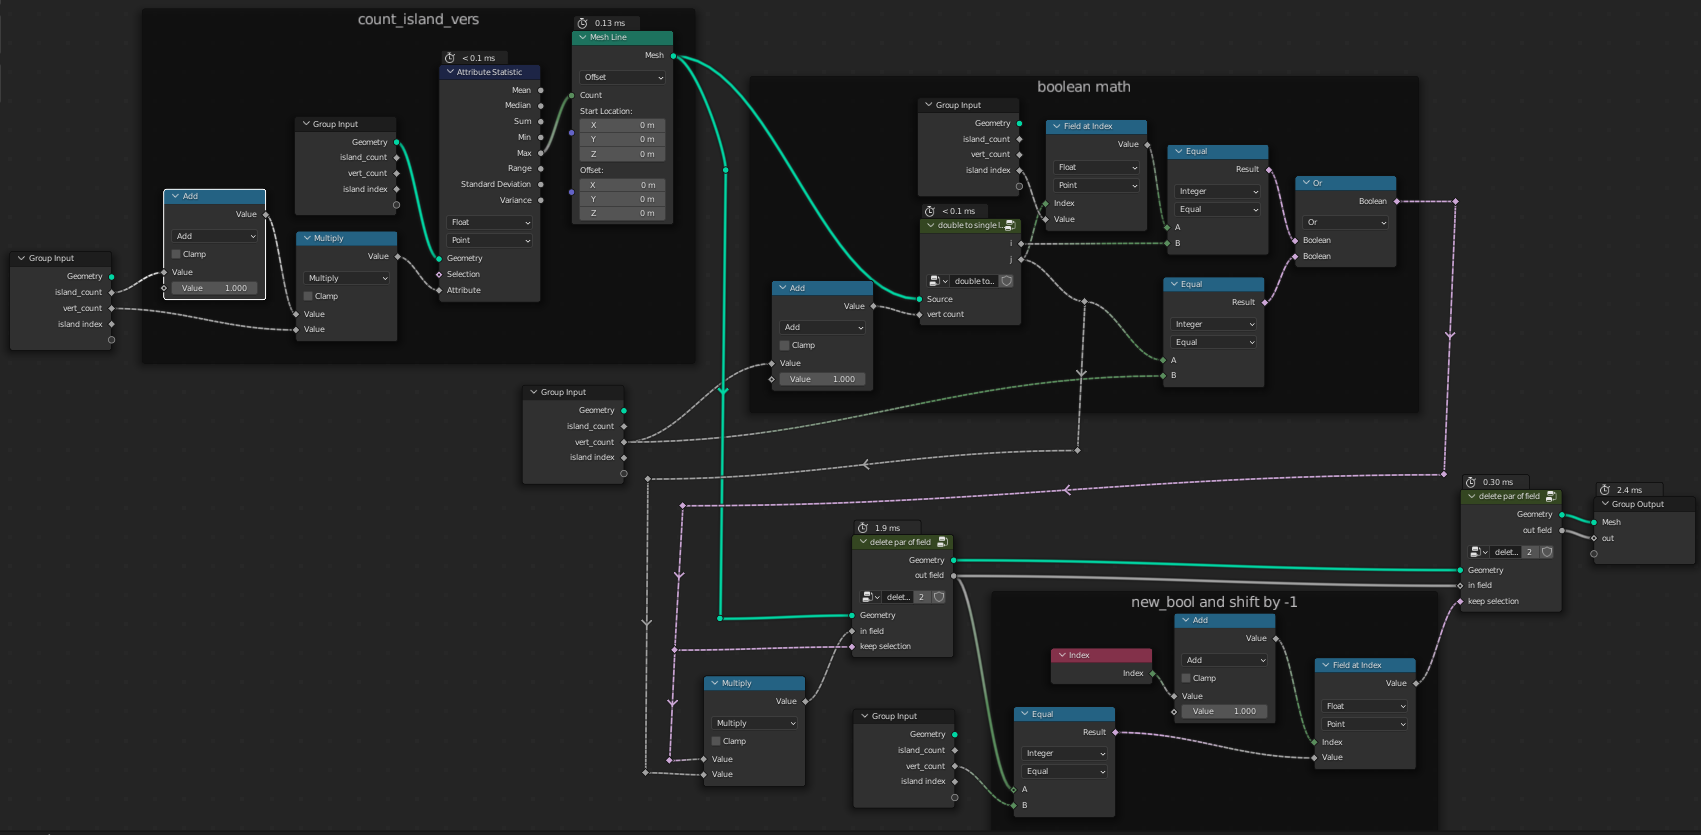The image size is (1701, 835).
Task: Click the empty socket at bottom of Group Output
Action: pyautogui.click(x=1594, y=554)
